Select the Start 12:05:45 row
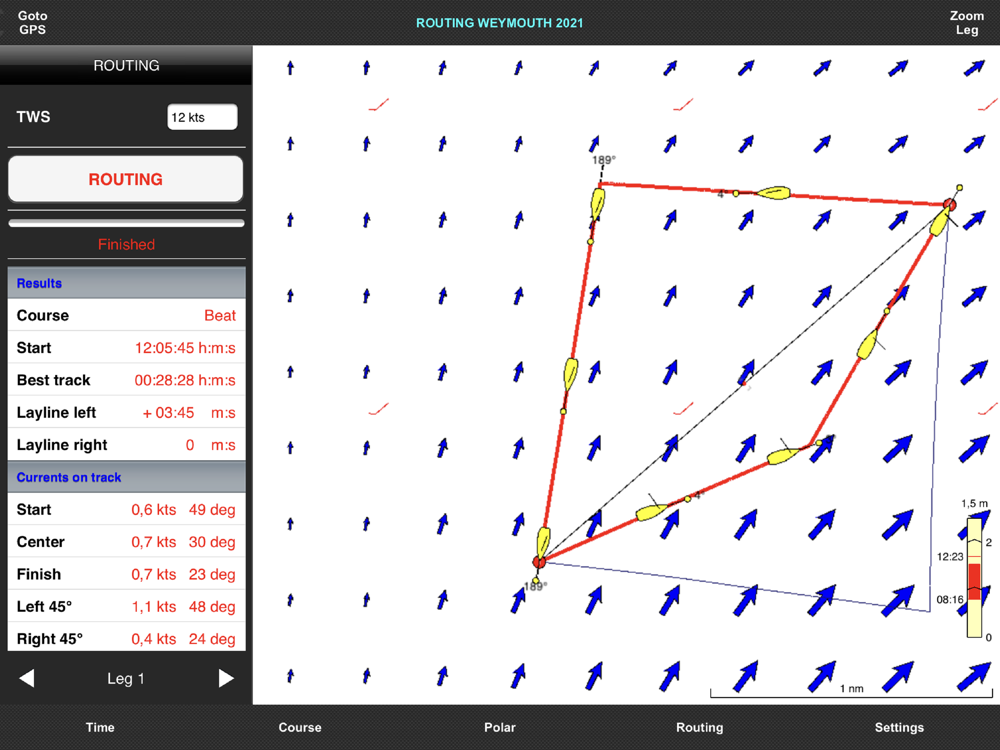The height and width of the screenshot is (750, 1000). click(126, 348)
